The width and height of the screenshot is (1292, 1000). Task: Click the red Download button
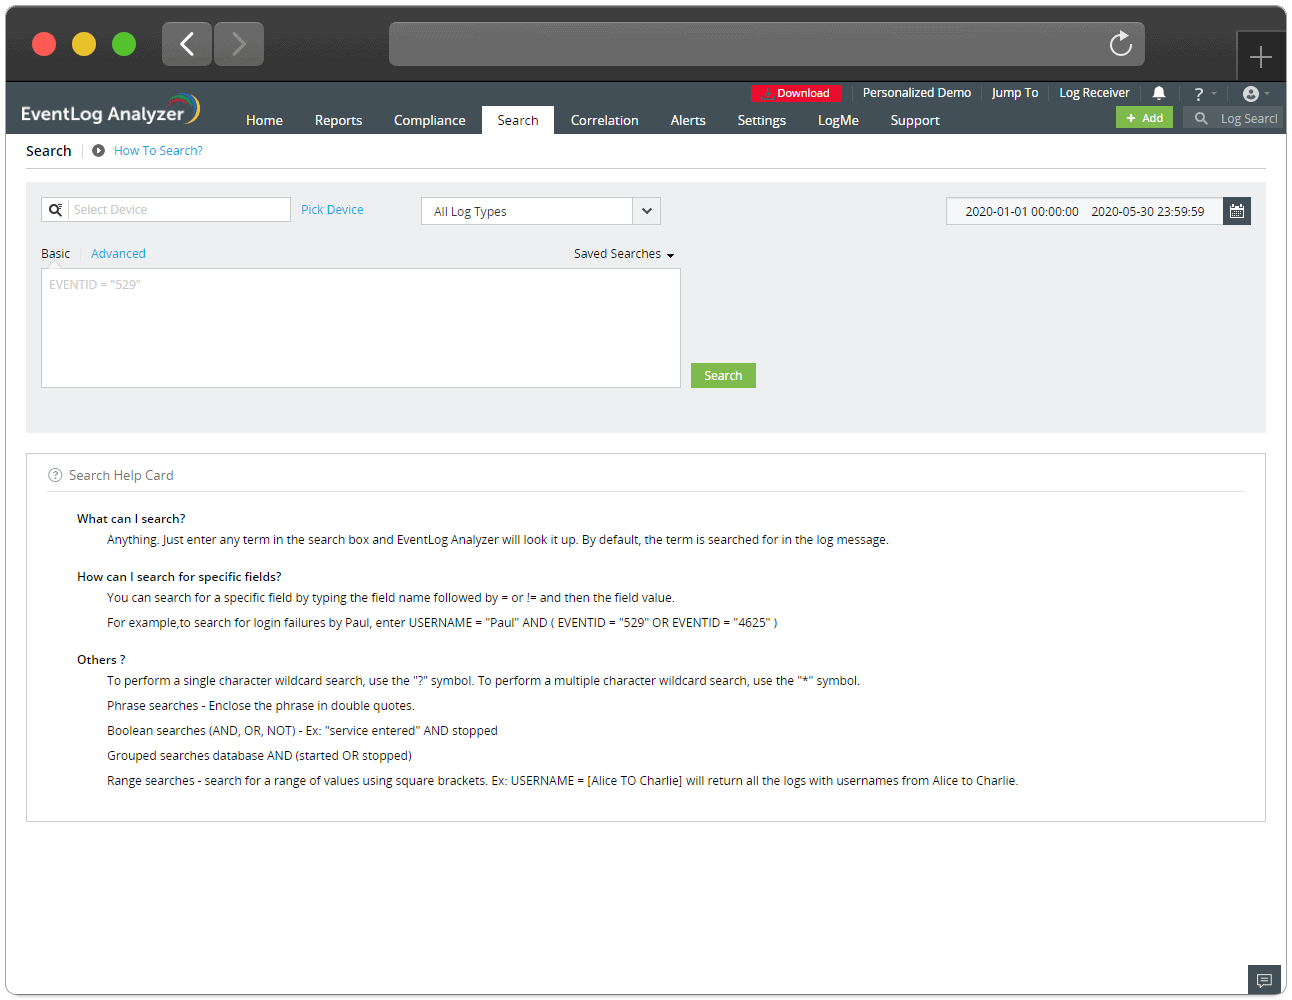click(x=796, y=93)
